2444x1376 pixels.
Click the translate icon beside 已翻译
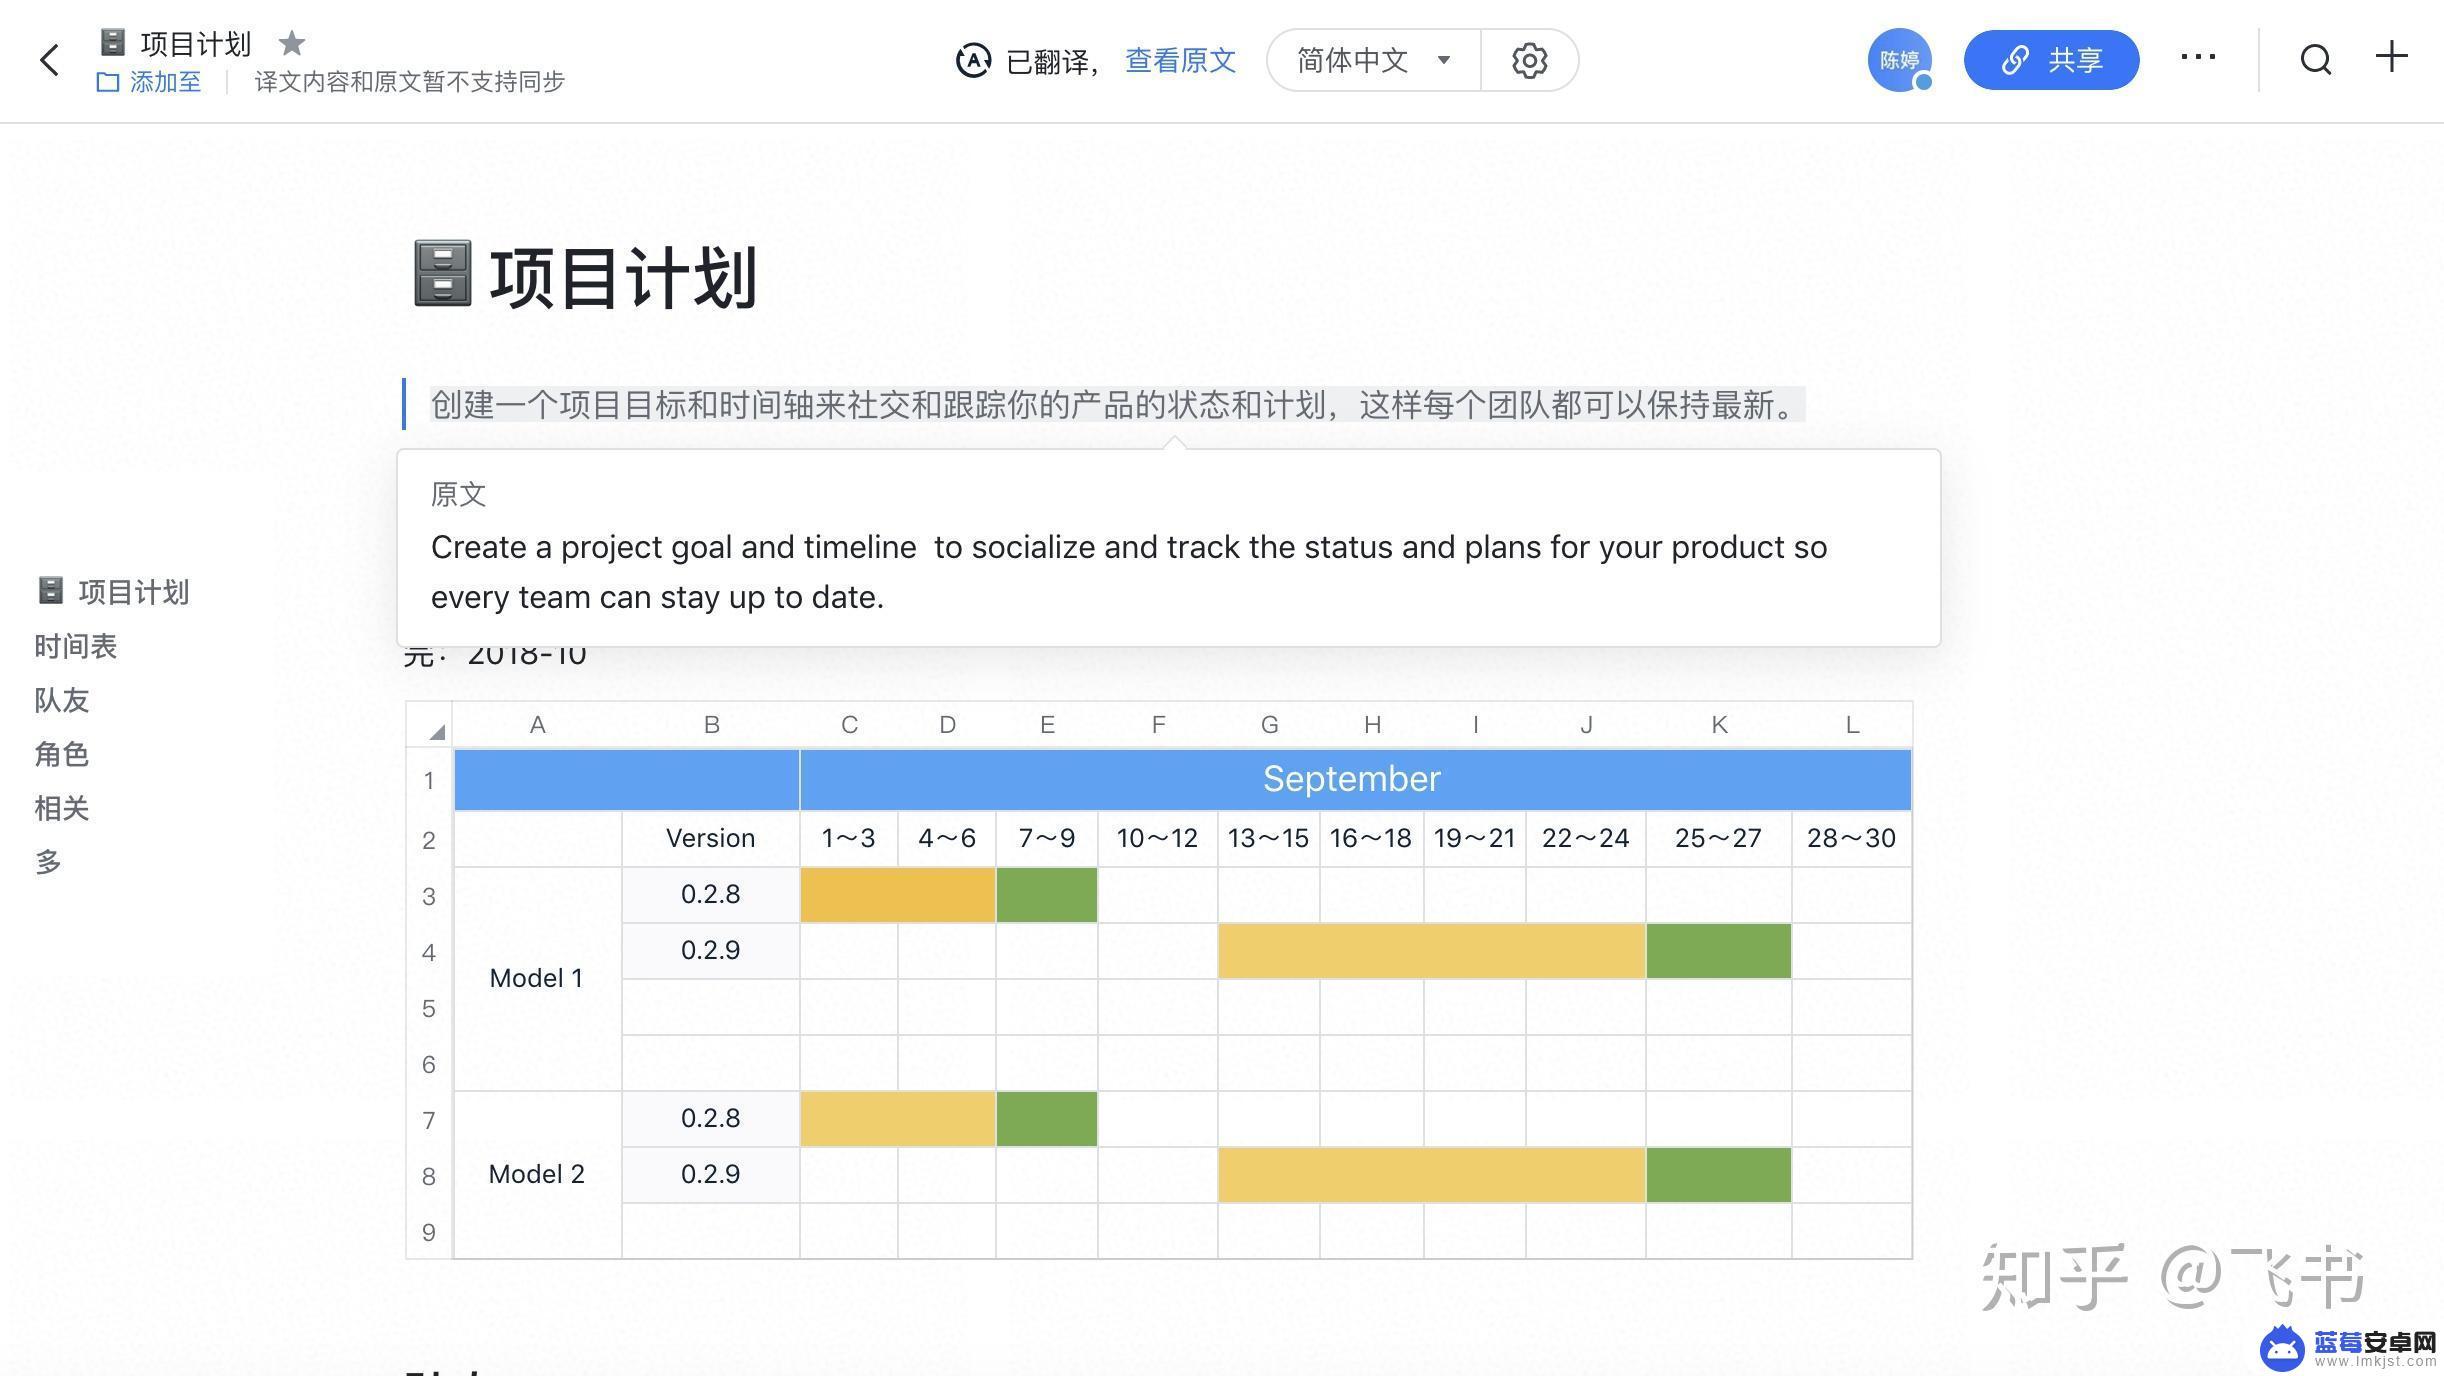[x=973, y=60]
